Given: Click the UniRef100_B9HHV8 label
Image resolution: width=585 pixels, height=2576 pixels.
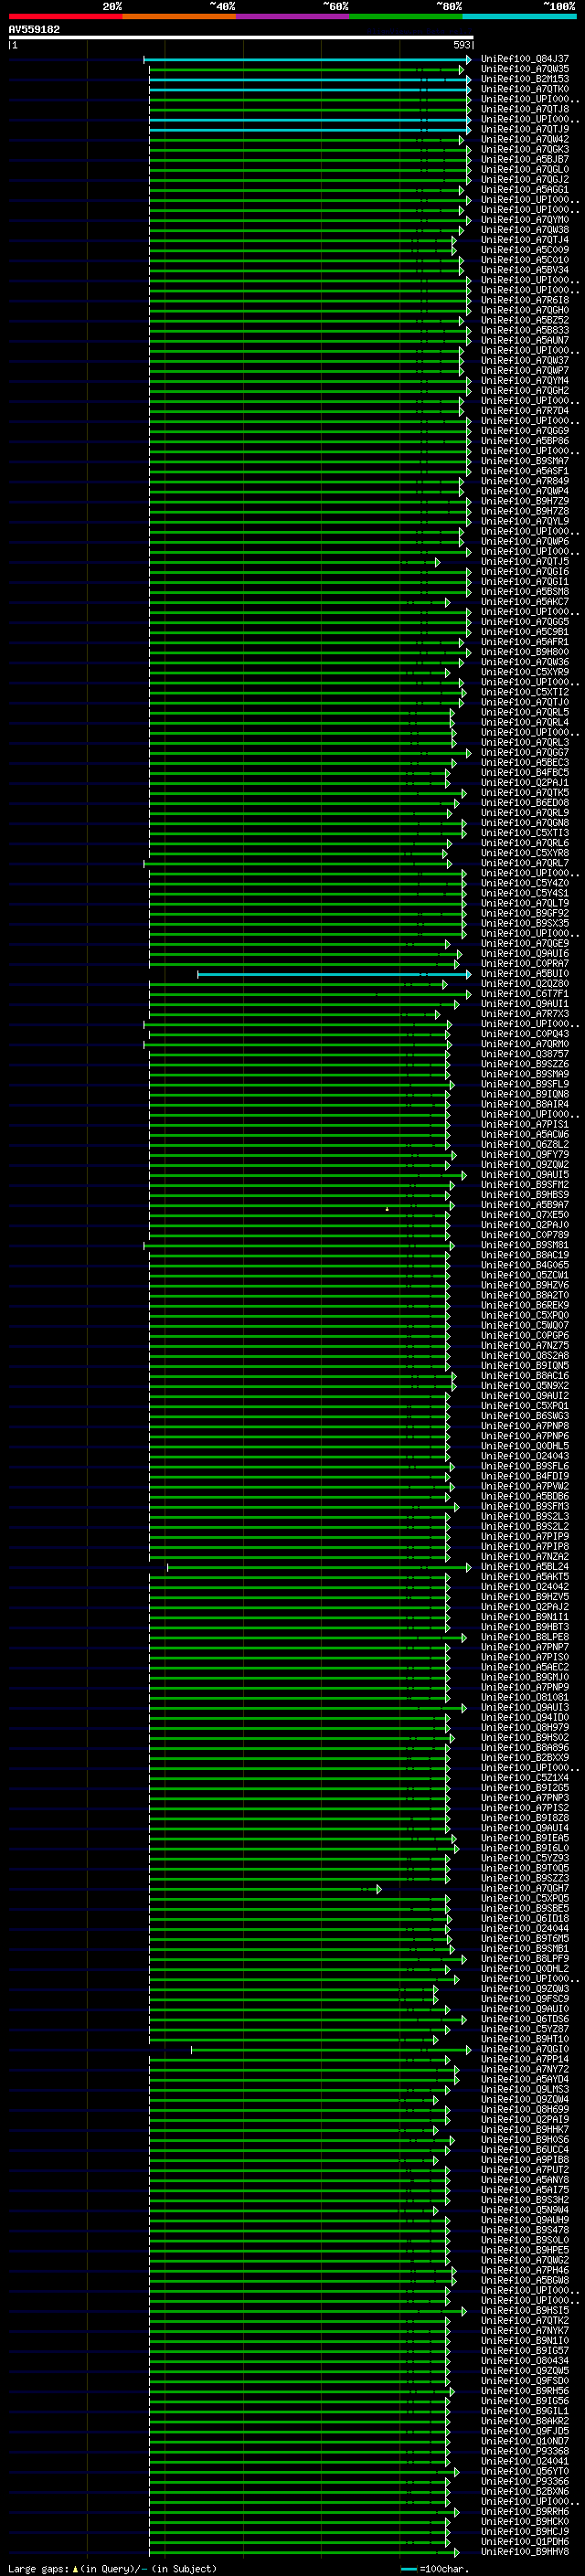Looking at the screenshot, I should 525,2552.
